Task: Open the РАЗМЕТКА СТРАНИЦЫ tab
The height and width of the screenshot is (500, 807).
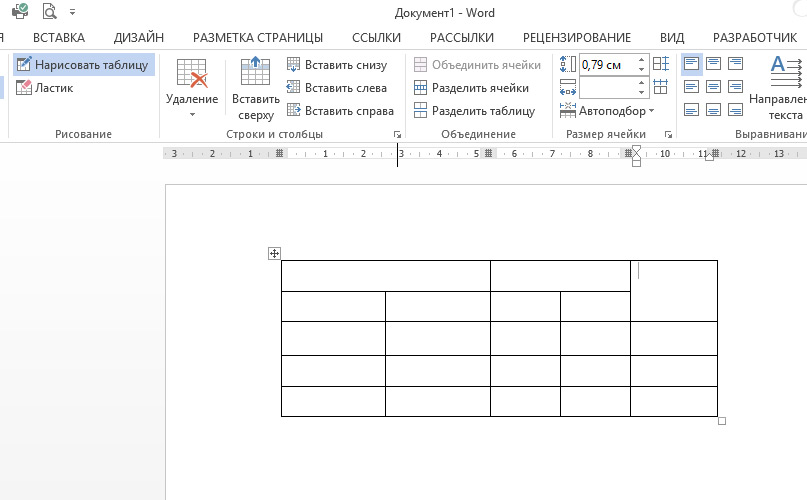Action: [258, 38]
